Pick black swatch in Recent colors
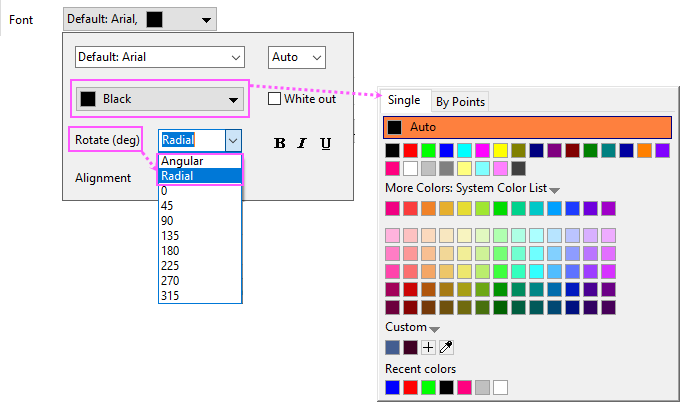This screenshot has height=402, width=682. tap(446, 387)
